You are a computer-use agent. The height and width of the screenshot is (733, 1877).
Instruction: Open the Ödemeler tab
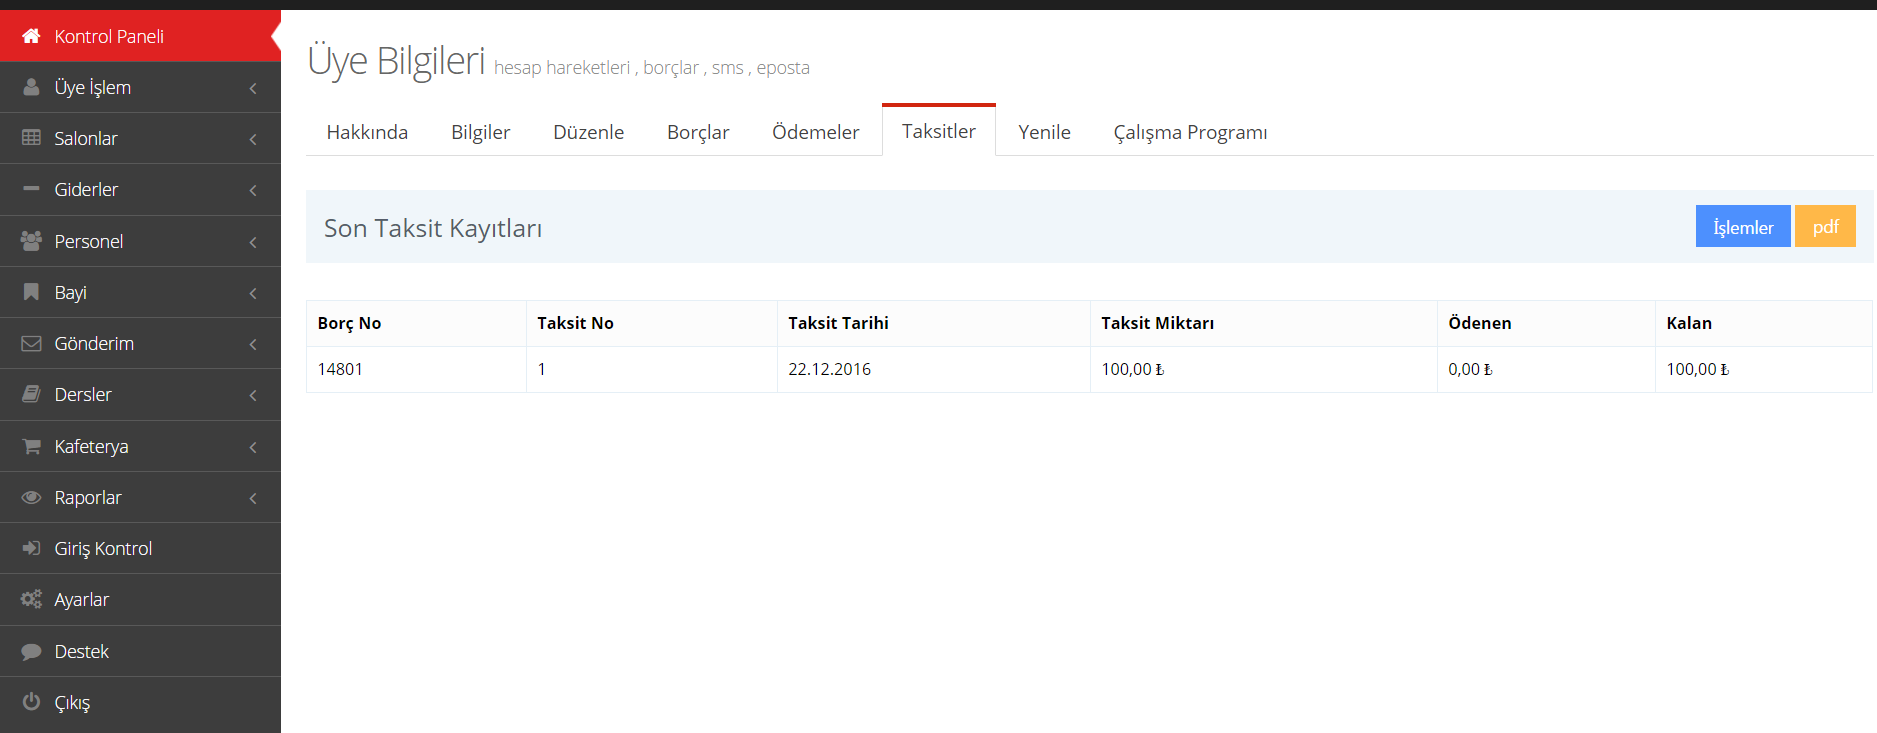tap(815, 132)
